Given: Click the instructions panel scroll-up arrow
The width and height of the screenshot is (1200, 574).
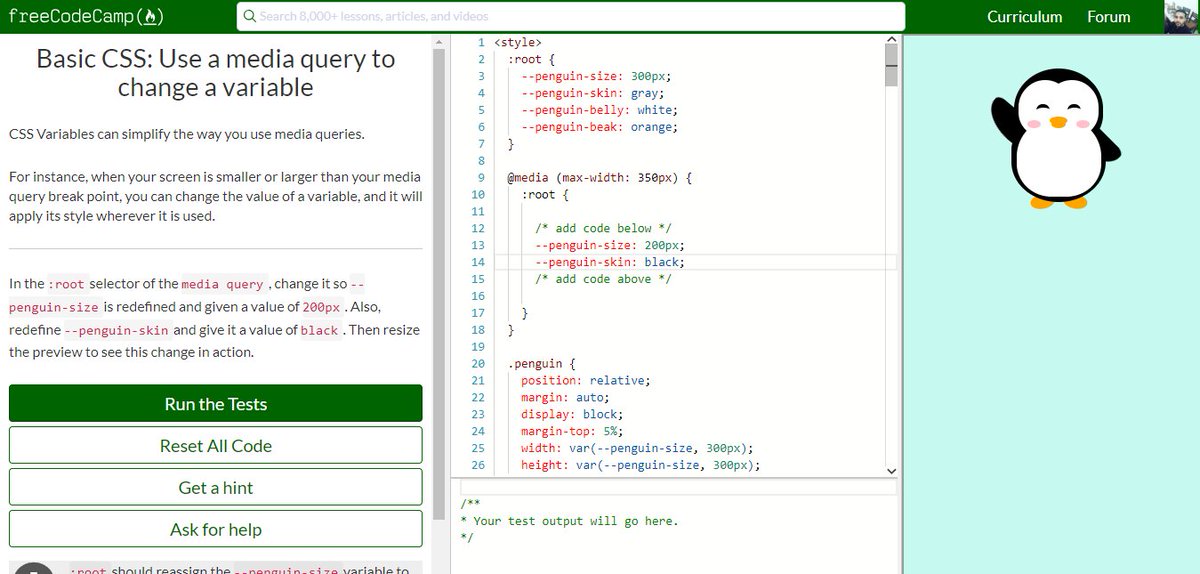Looking at the screenshot, I should pos(439,41).
